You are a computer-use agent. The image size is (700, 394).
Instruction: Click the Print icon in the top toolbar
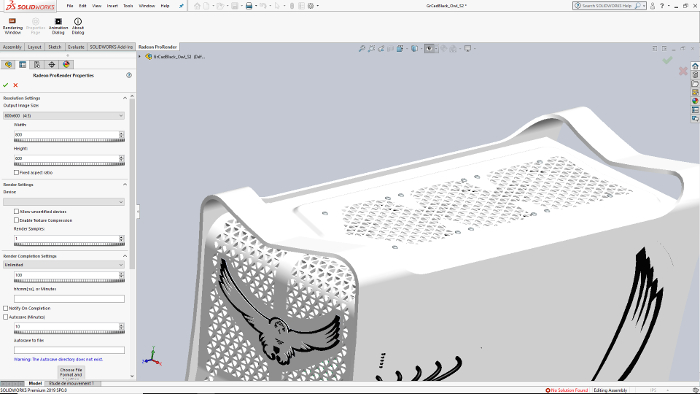[249, 6]
